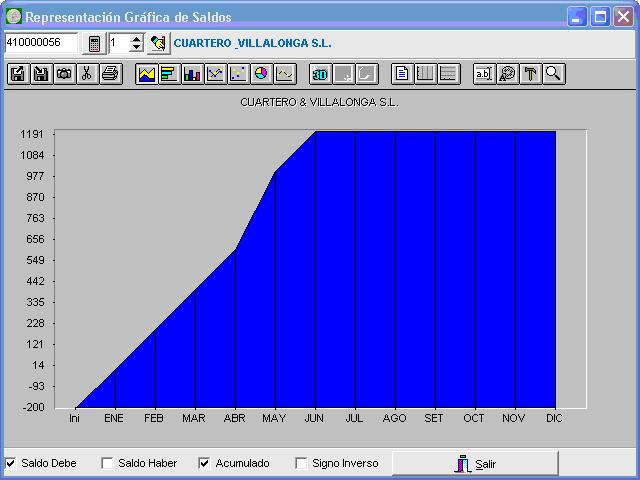
Task: Enable the Saldo Haber checkbox
Action: [107, 463]
